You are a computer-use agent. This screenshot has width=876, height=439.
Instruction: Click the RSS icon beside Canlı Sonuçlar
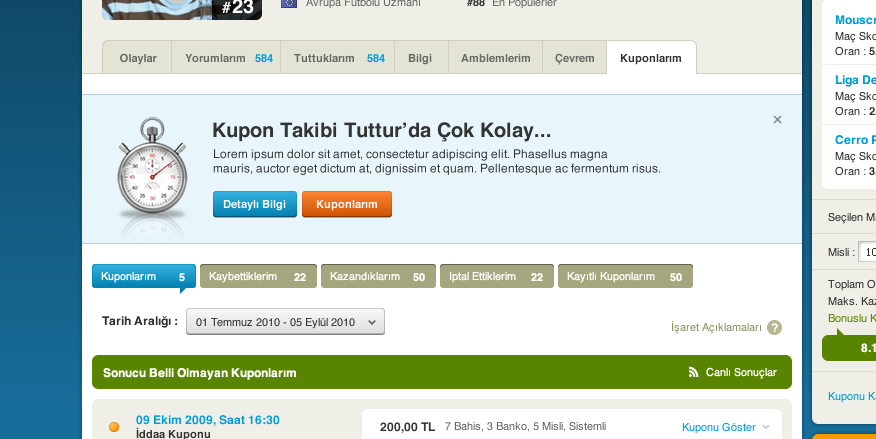[x=693, y=373]
